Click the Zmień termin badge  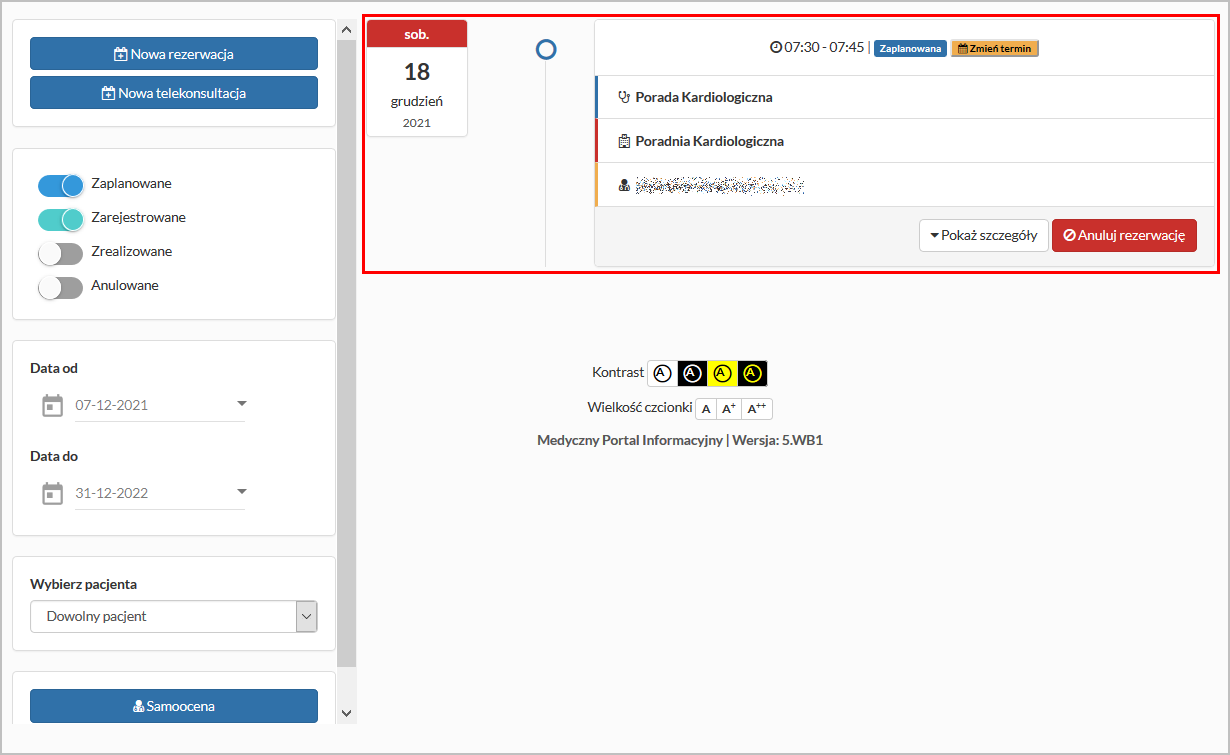[994, 48]
